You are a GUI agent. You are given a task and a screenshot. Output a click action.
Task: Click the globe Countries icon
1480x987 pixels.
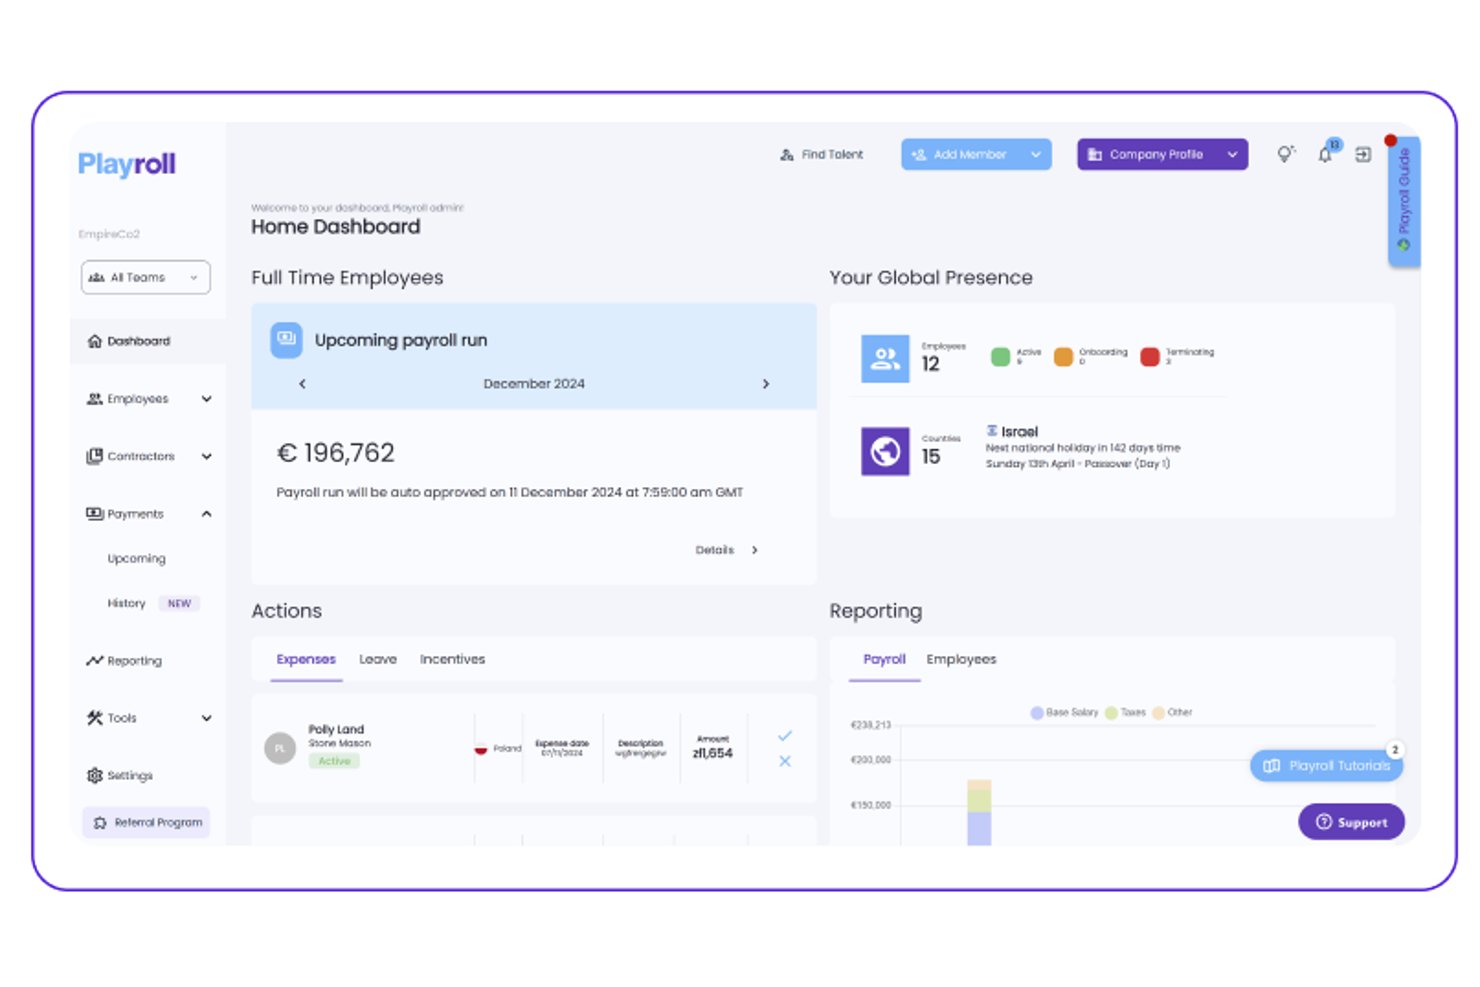[885, 451]
